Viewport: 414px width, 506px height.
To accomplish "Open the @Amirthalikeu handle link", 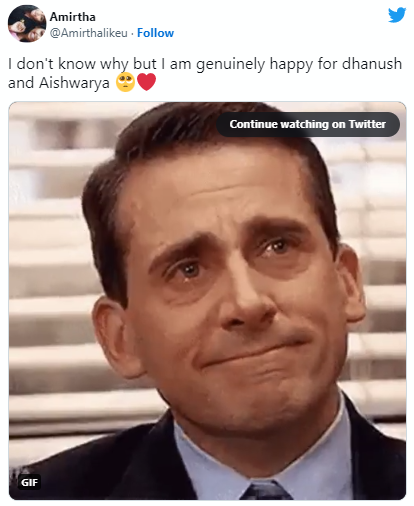I will click(89, 33).
